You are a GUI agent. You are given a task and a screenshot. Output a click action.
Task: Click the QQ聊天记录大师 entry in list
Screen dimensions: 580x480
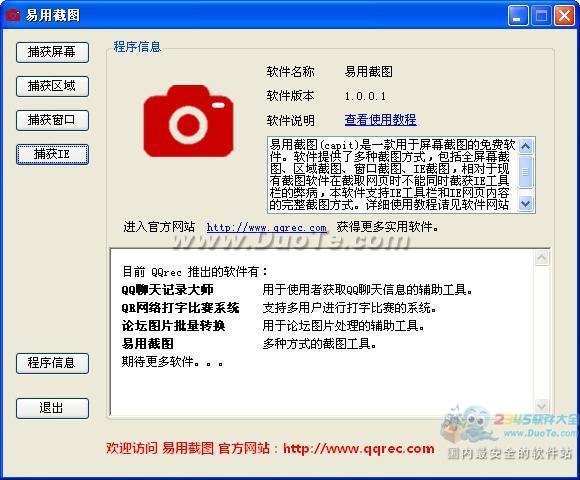tap(167, 290)
